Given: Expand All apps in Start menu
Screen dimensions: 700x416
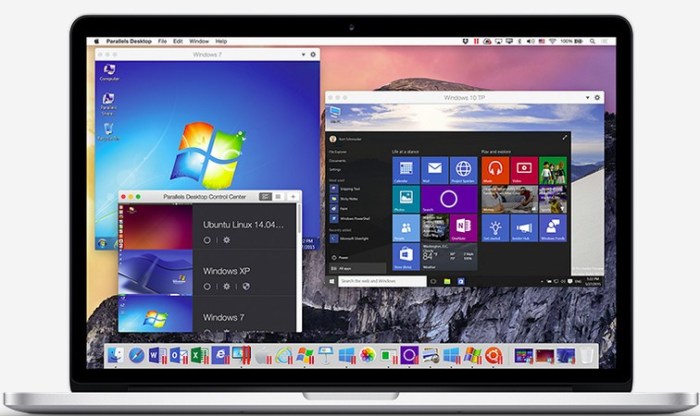Looking at the screenshot, I should coord(344,268).
